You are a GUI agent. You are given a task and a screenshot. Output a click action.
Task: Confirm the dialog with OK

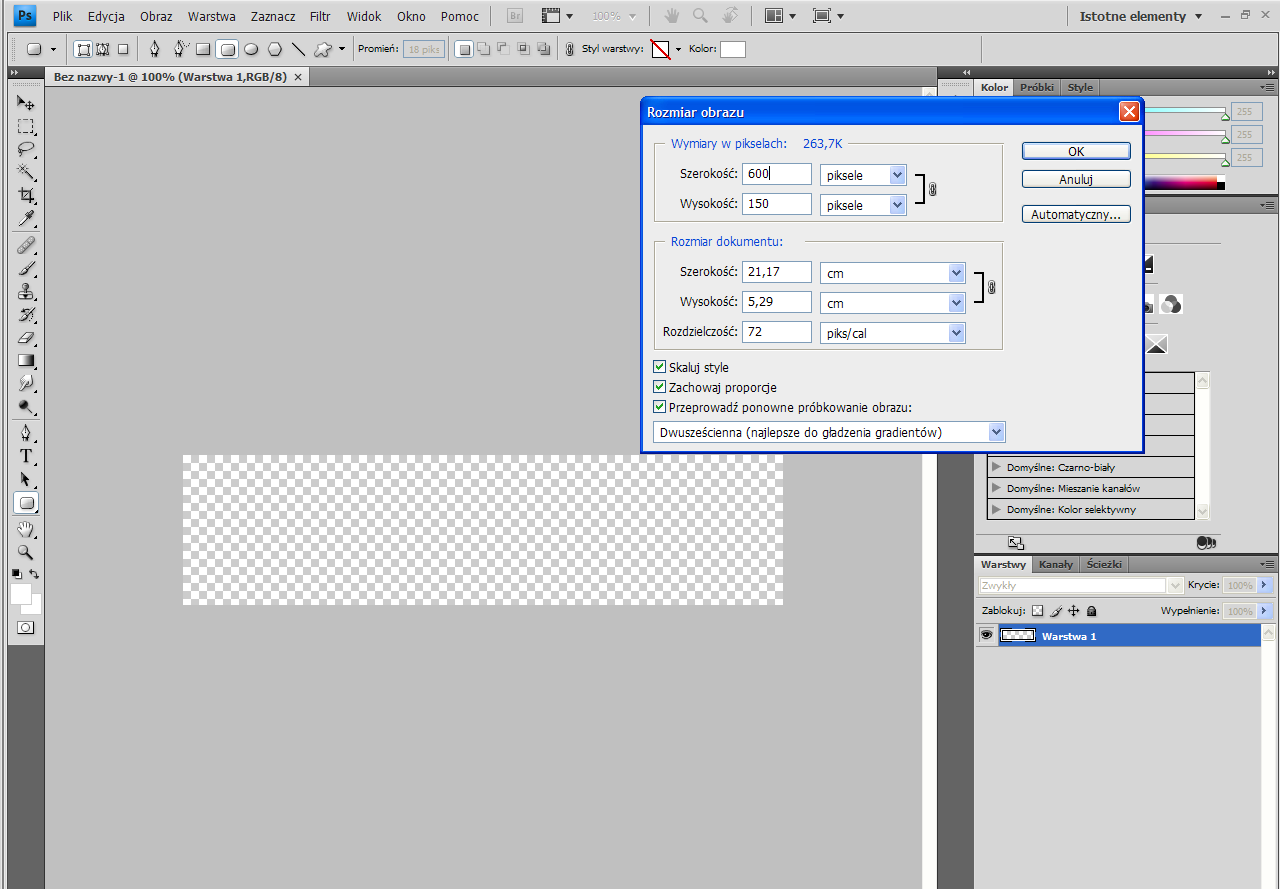tap(1076, 151)
